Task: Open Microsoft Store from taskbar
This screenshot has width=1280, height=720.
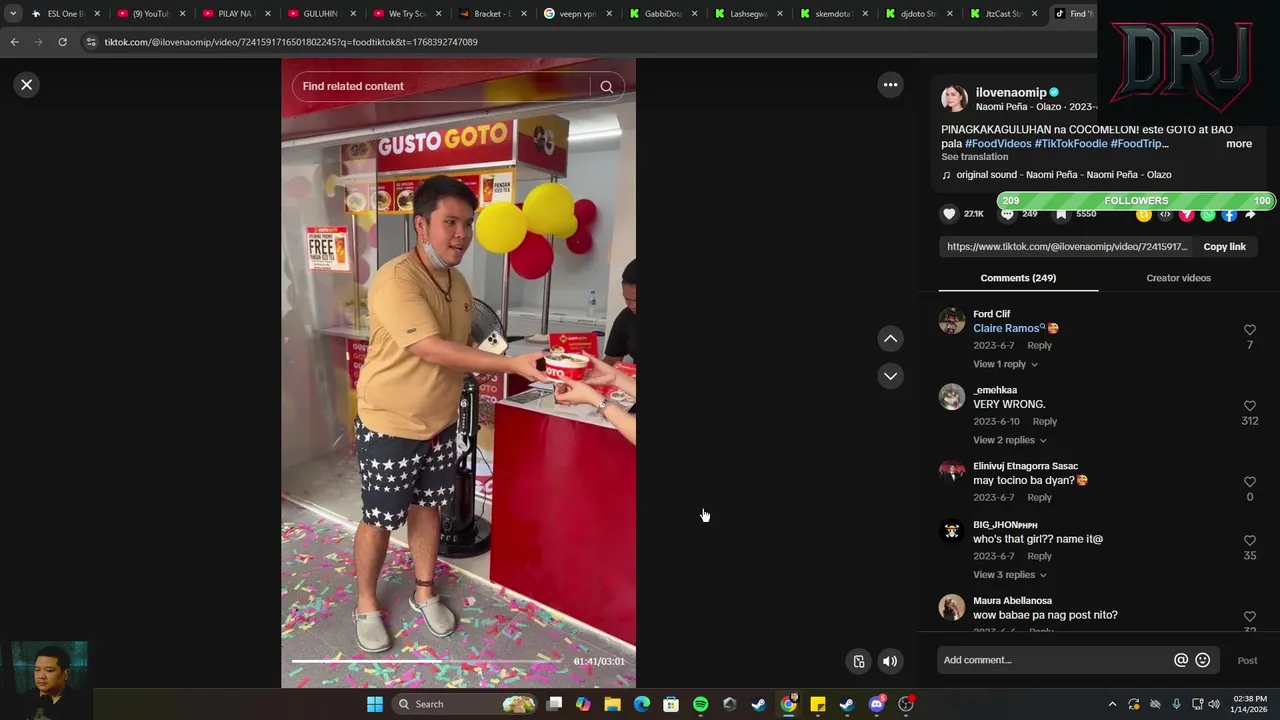Action: click(x=671, y=704)
